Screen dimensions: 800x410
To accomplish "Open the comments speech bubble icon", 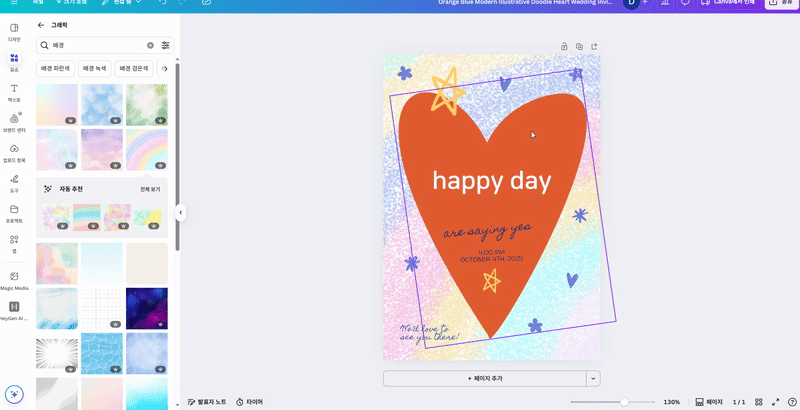I will pyautogui.click(x=686, y=3).
